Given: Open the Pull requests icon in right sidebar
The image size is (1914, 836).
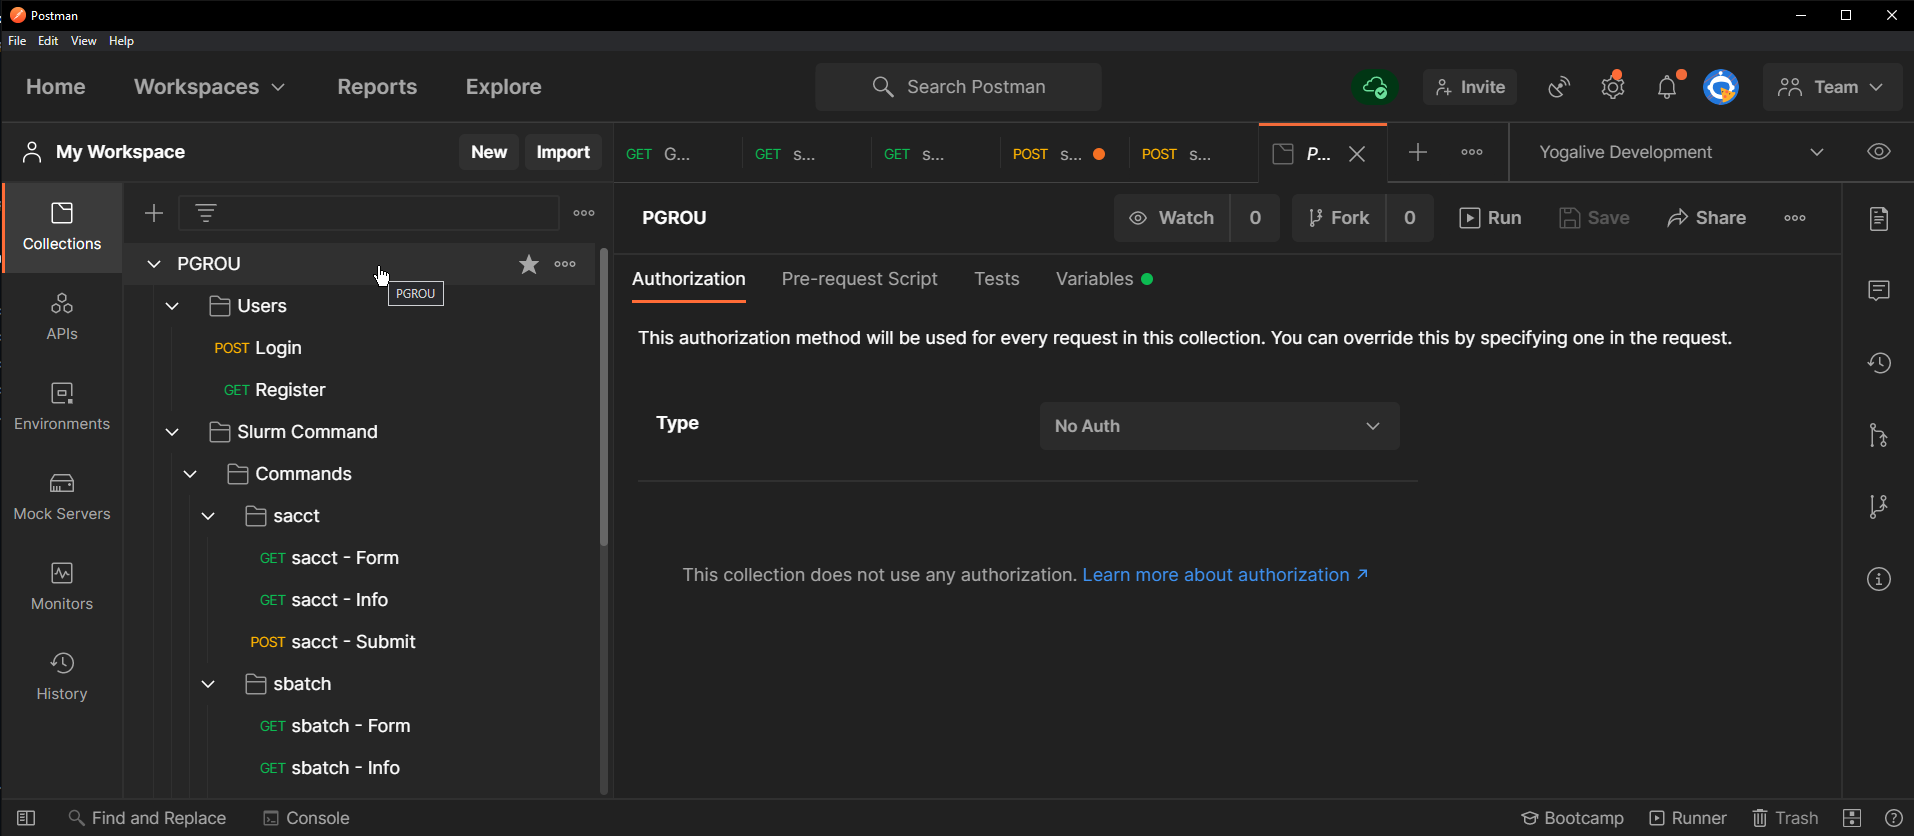Looking at the screenshot, I should (x=1879, y=435).
